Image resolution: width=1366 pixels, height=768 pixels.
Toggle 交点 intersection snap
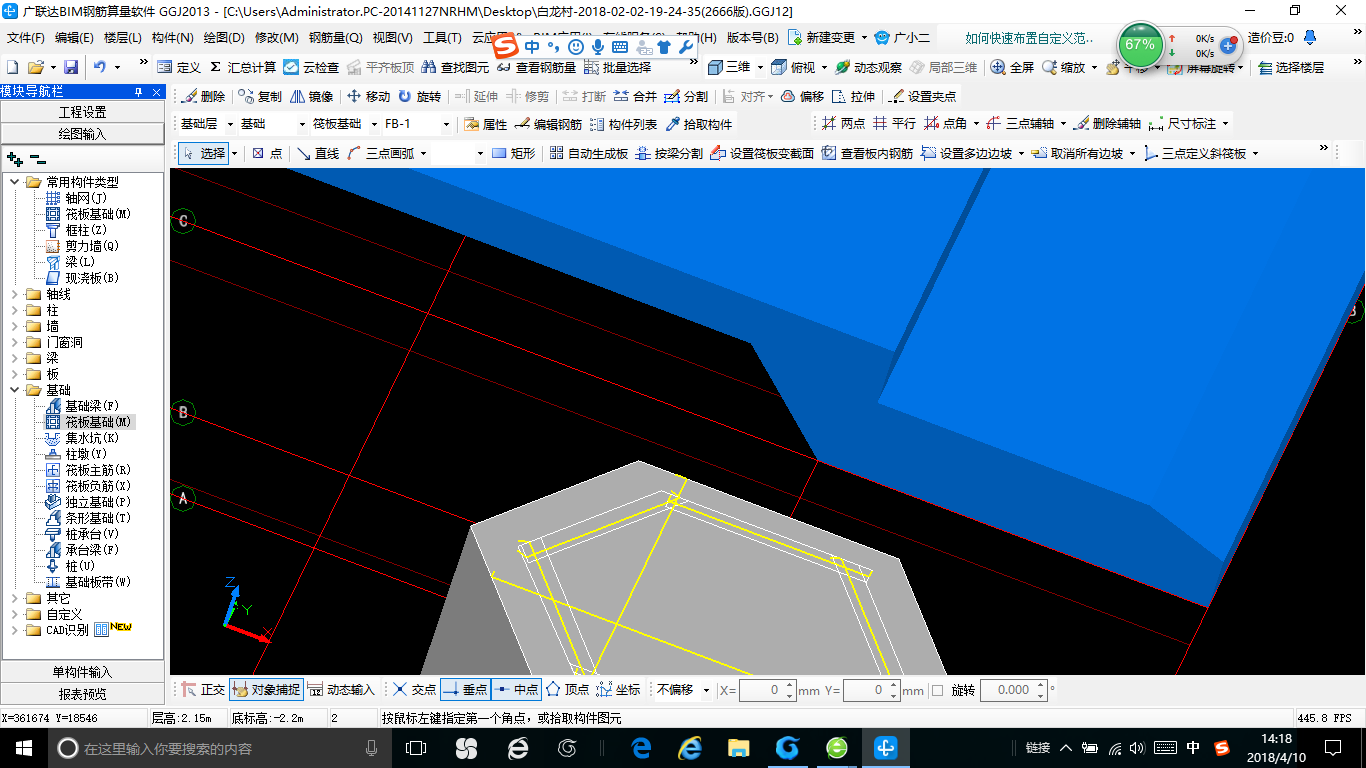414,689
